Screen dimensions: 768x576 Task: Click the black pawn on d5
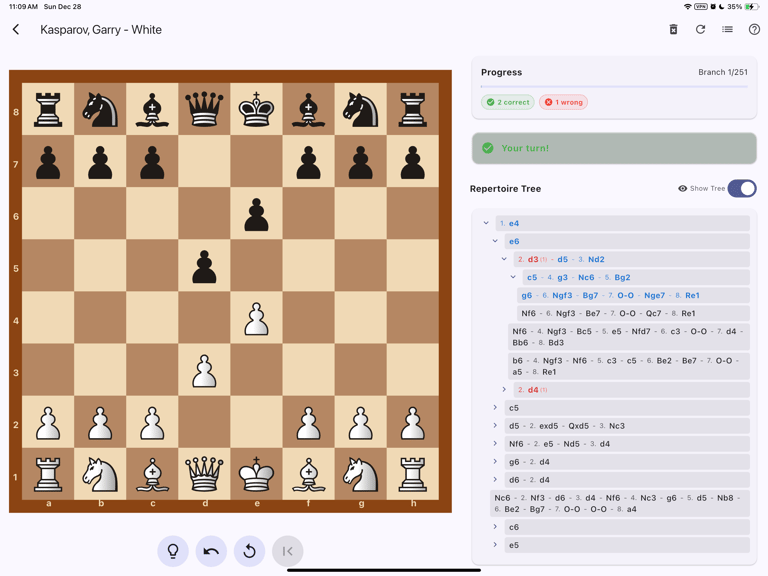click(x=204, y=265)
